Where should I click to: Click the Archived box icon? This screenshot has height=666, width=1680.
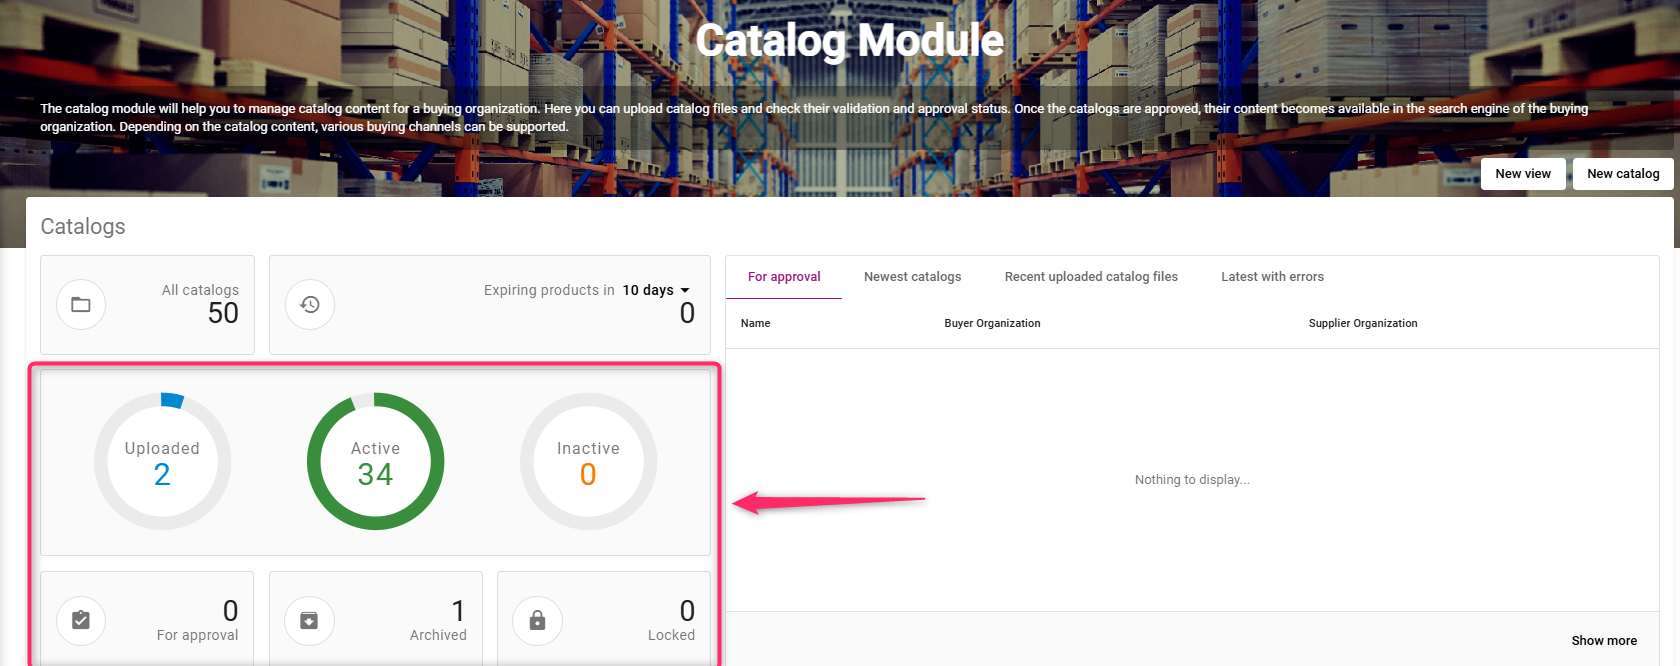pos(309,621)
